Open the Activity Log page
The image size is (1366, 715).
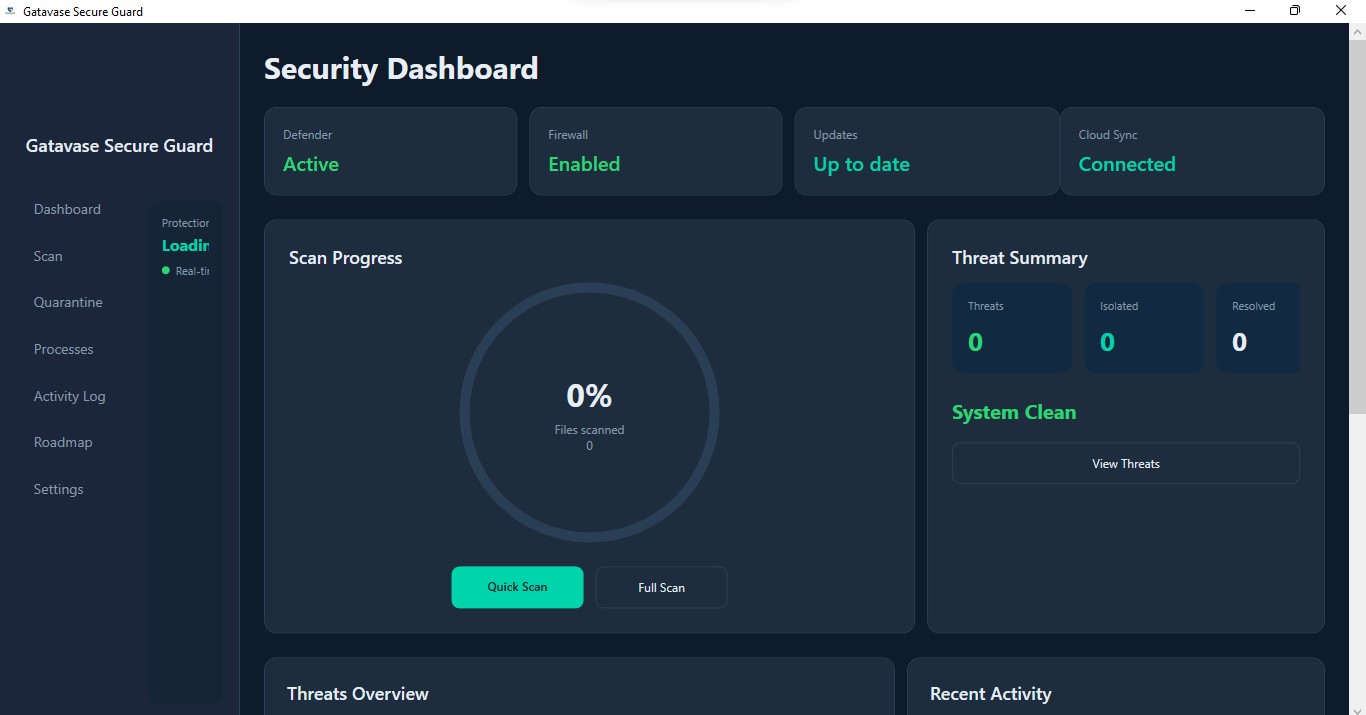click(x=69, y=396)
